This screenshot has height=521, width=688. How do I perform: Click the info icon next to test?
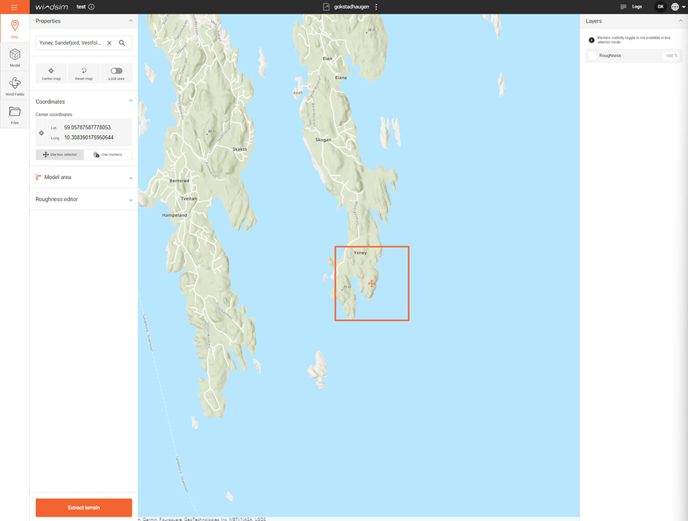[x=91, y=7]
